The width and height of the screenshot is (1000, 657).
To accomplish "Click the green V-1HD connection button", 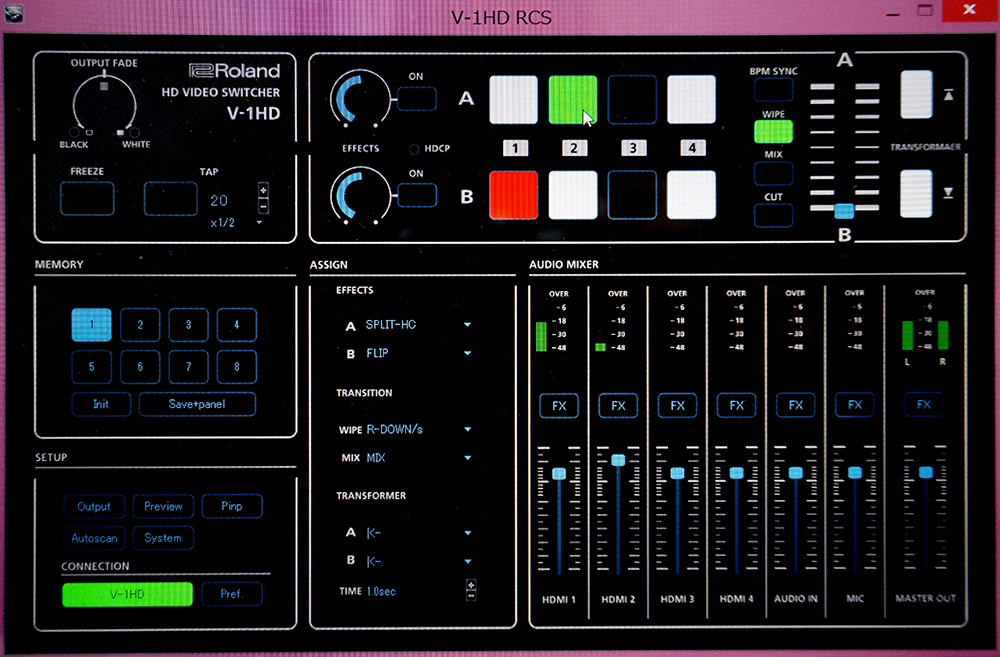I will (128, 594).
